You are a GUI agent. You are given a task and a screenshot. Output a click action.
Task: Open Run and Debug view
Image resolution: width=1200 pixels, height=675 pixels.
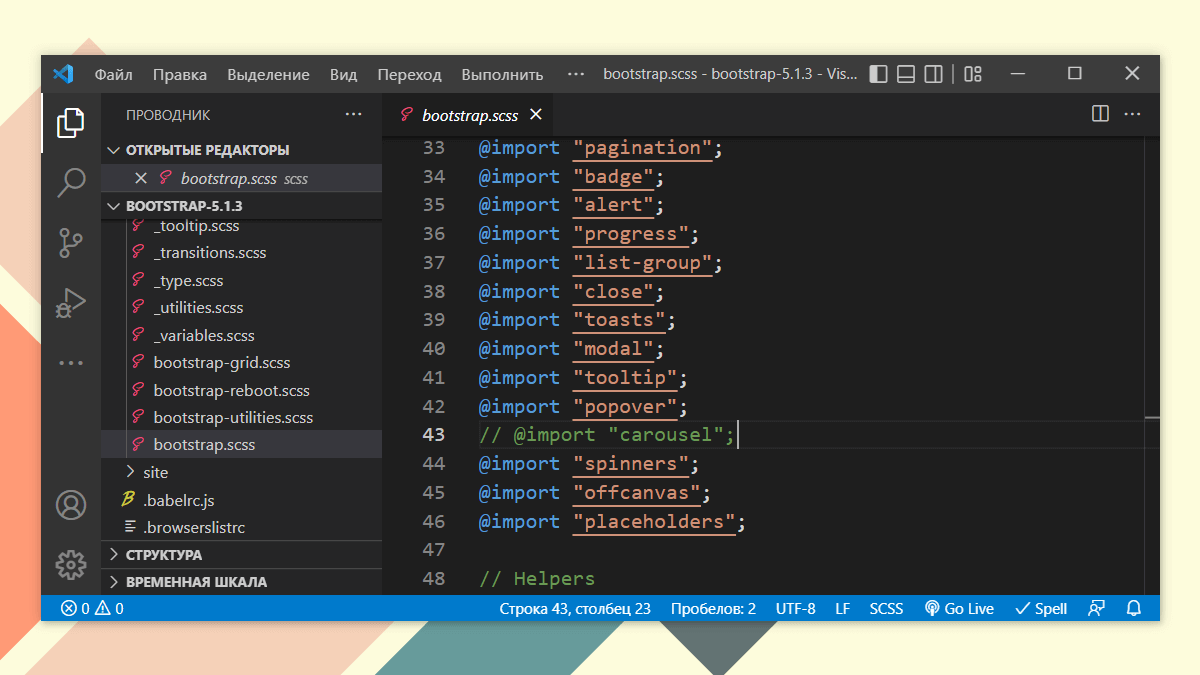(70, 301)
